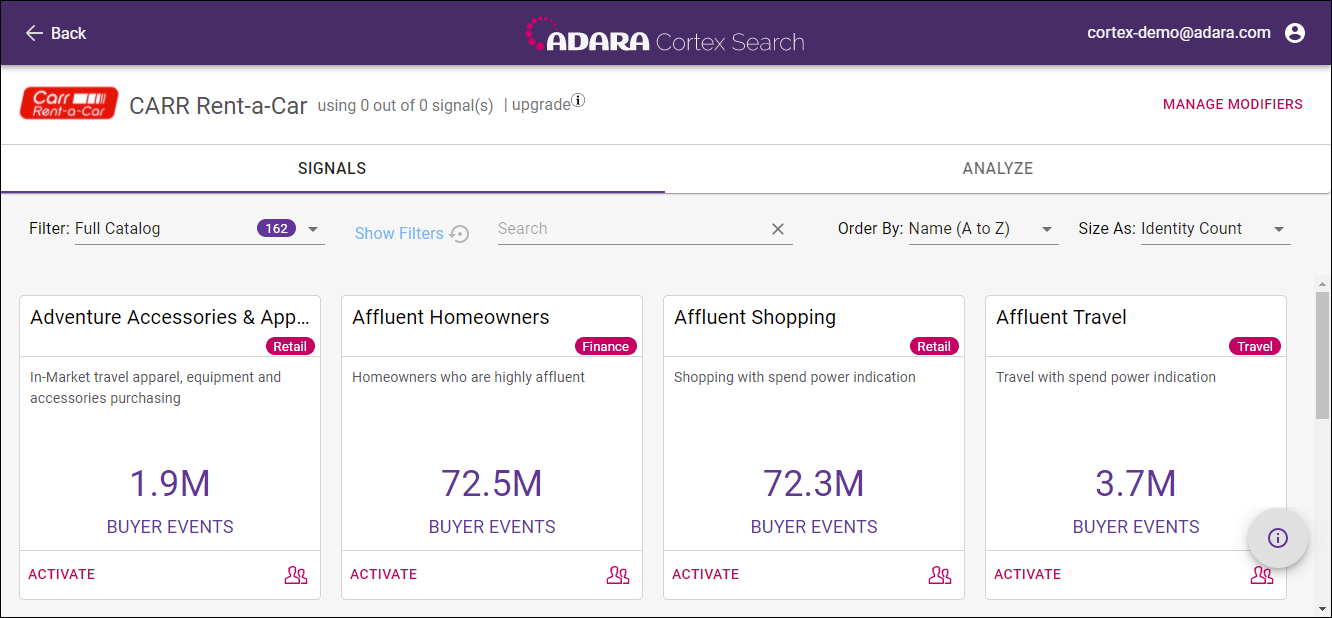The image size is (1332, 618).
Task: Click the floating info button
Action: (1278, 538)
